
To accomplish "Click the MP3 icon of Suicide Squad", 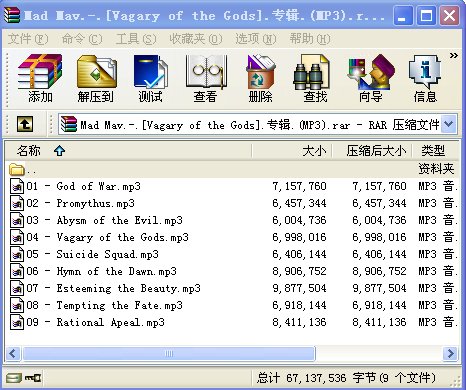I will [x=17, y=254].
